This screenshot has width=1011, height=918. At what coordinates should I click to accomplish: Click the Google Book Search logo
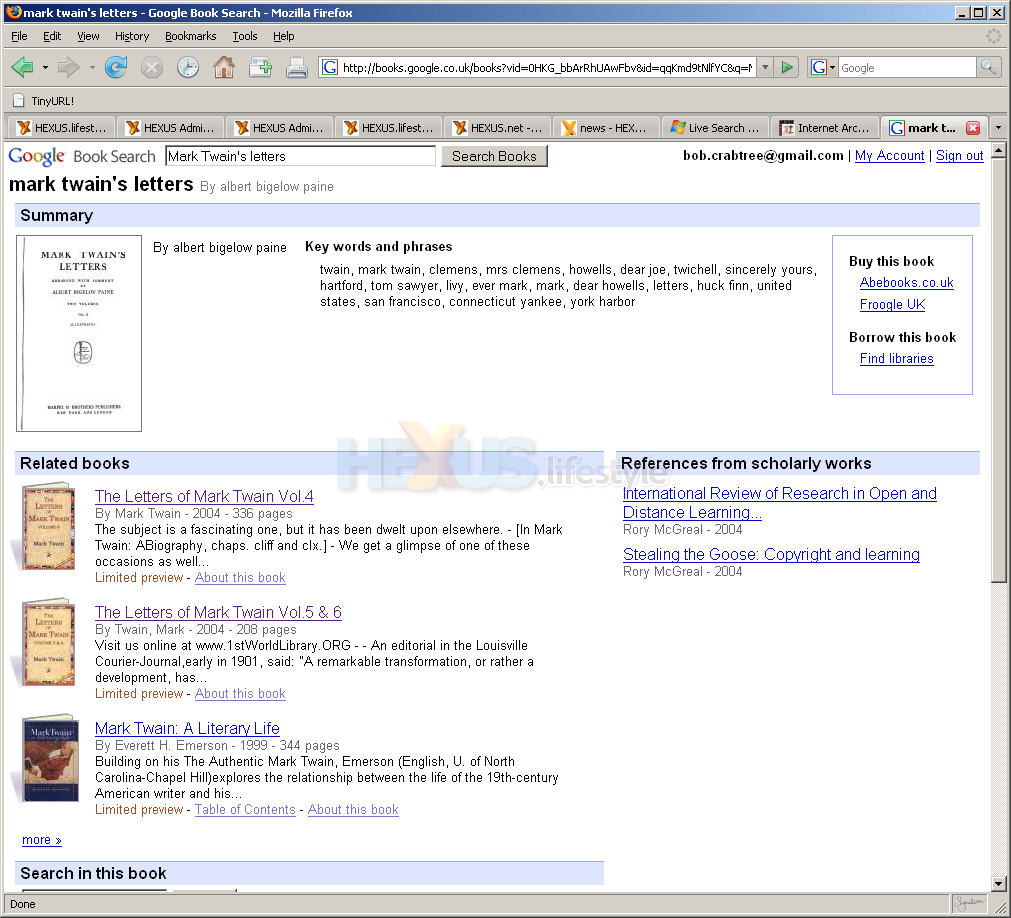coord(82,156)
